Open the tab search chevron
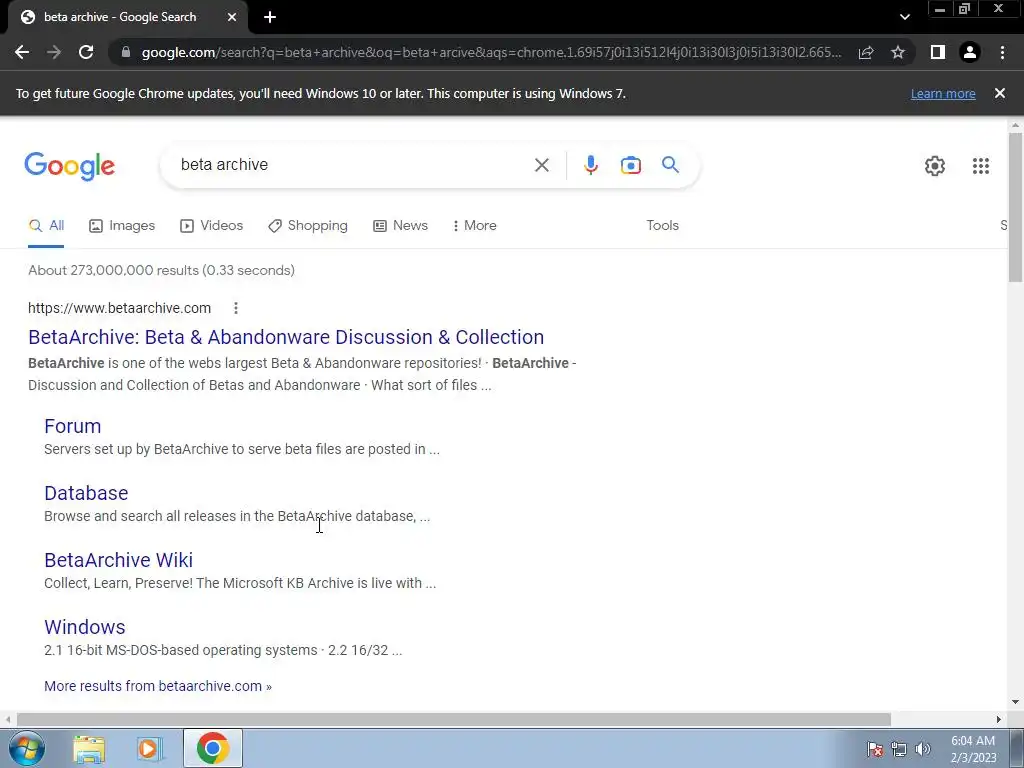 (904, 17)
